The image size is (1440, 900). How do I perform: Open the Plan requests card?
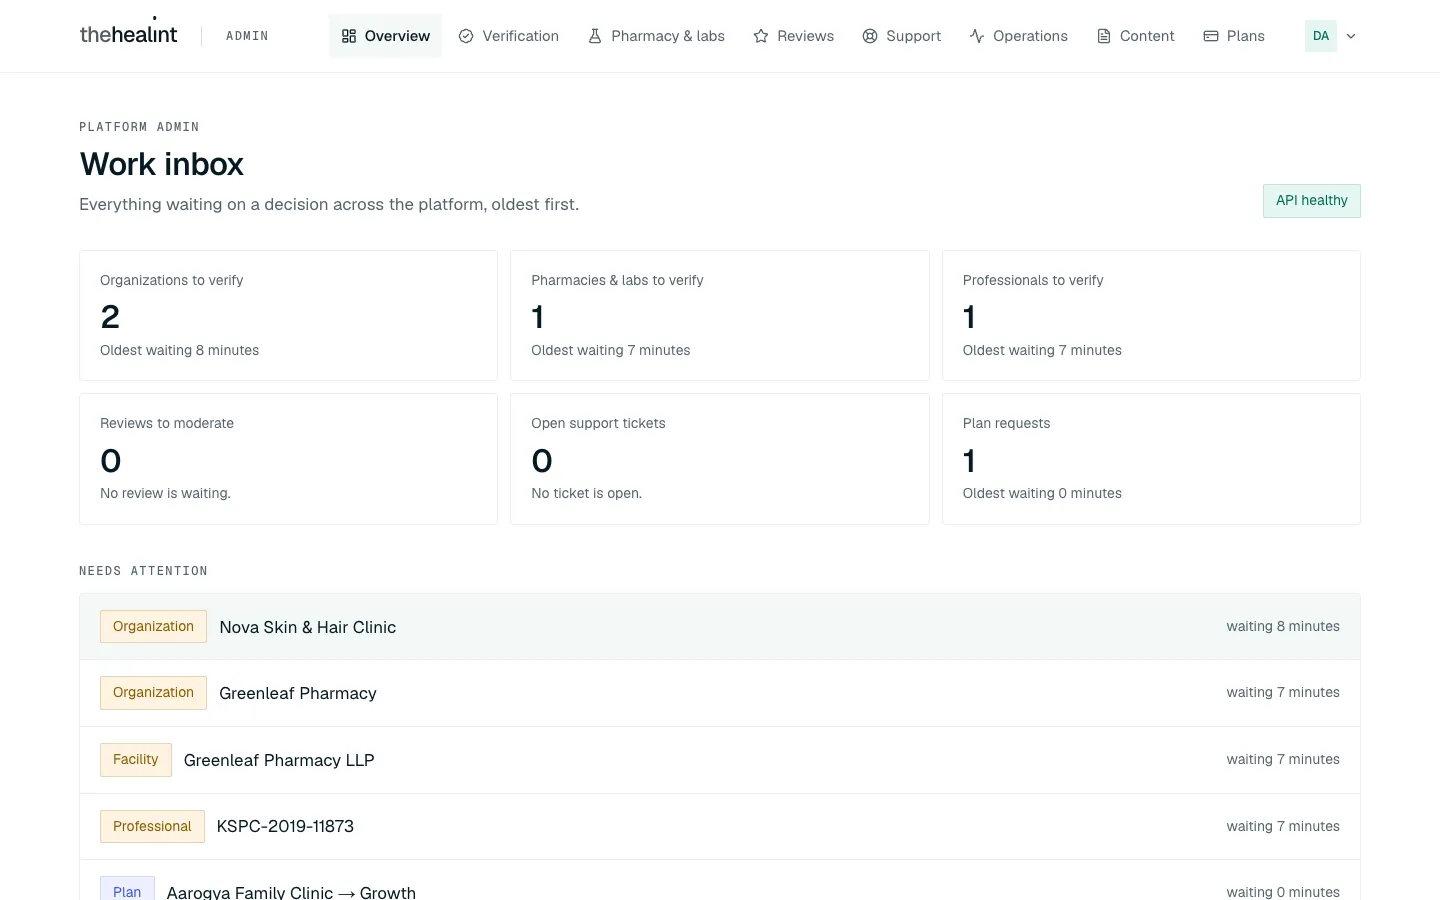click(1151, 459)
